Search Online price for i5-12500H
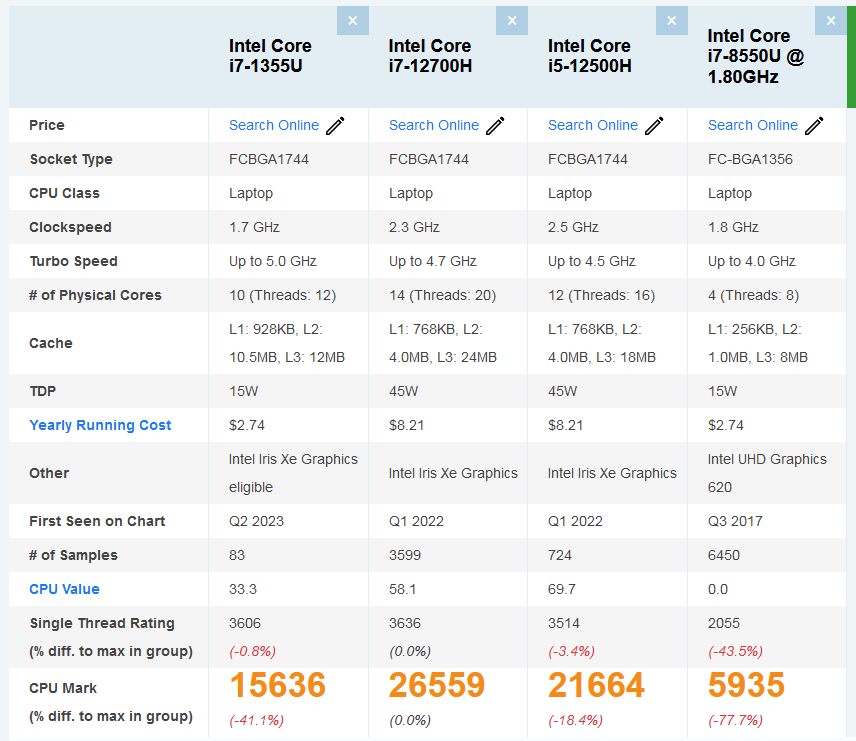856x741 pixels. coord(593,125)
